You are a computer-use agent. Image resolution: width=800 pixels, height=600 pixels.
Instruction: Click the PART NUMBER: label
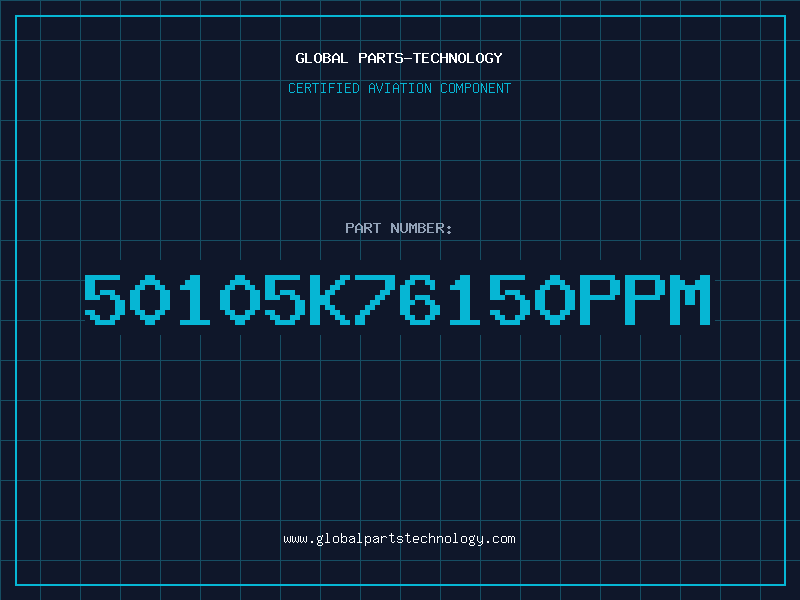(x=398, y=228)
